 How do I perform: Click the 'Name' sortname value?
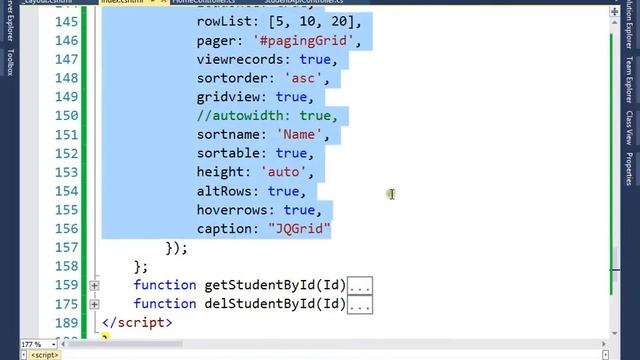(x=299, y=135)
